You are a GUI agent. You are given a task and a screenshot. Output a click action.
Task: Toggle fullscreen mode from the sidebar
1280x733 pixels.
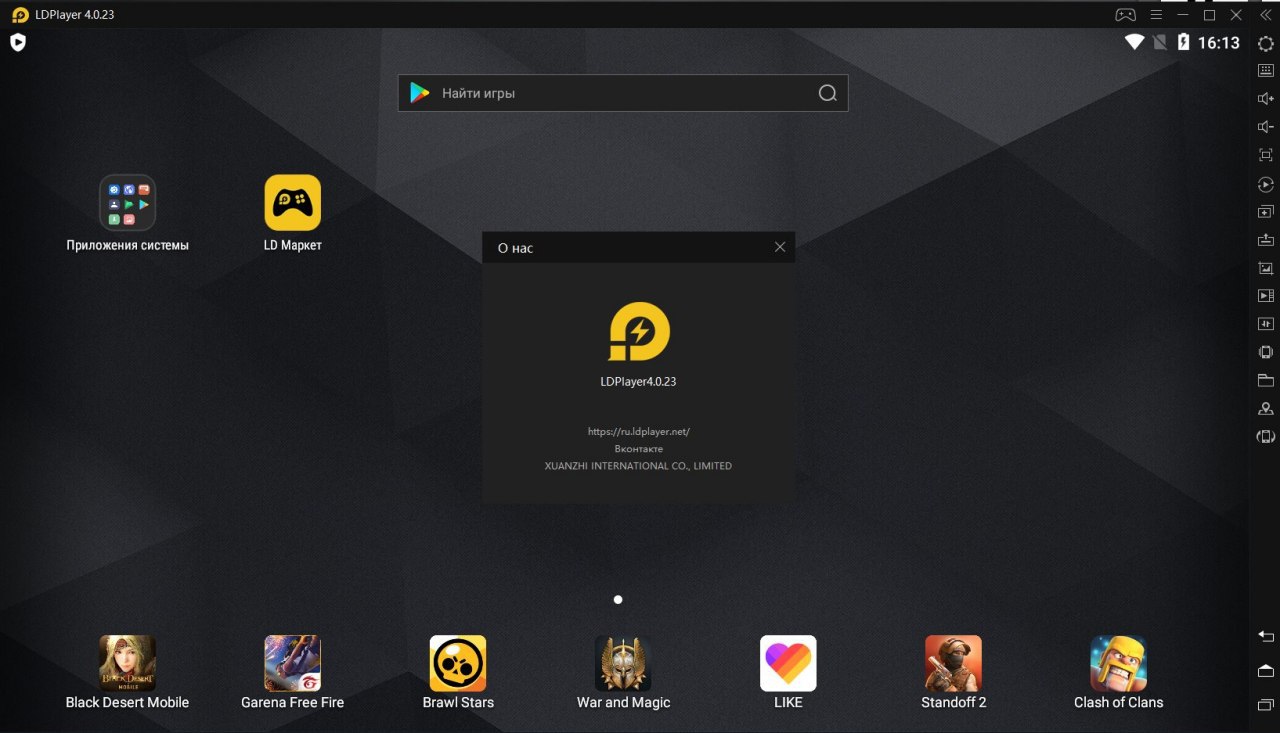[1265, 155]
